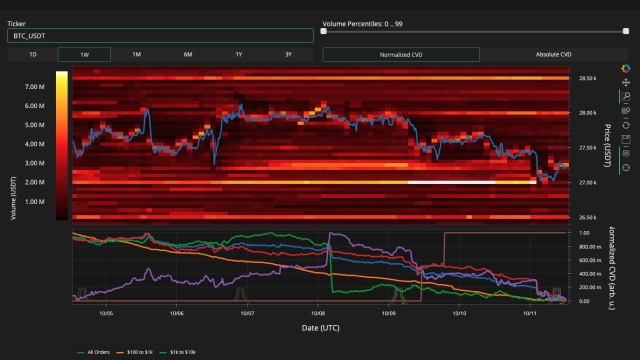Screen dimensions: 640x360
Task: Toggle the $1k to $10k legend line
Action: tap(178, 352)
